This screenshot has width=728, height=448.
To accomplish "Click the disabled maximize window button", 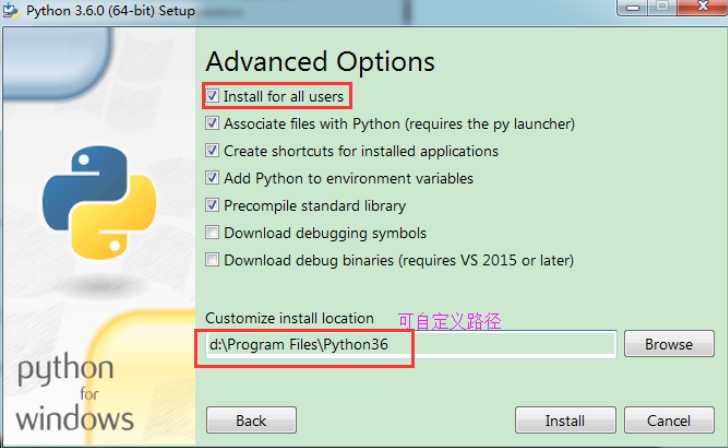I will pos(663,7).
